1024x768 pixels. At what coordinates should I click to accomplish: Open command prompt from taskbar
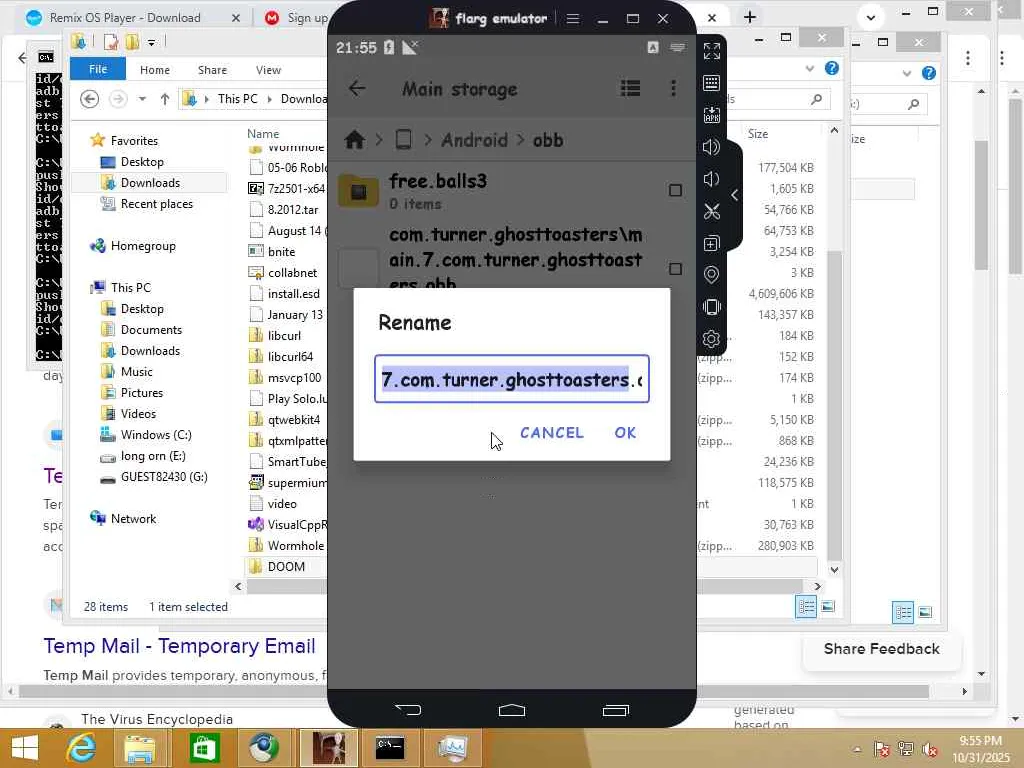391,748
